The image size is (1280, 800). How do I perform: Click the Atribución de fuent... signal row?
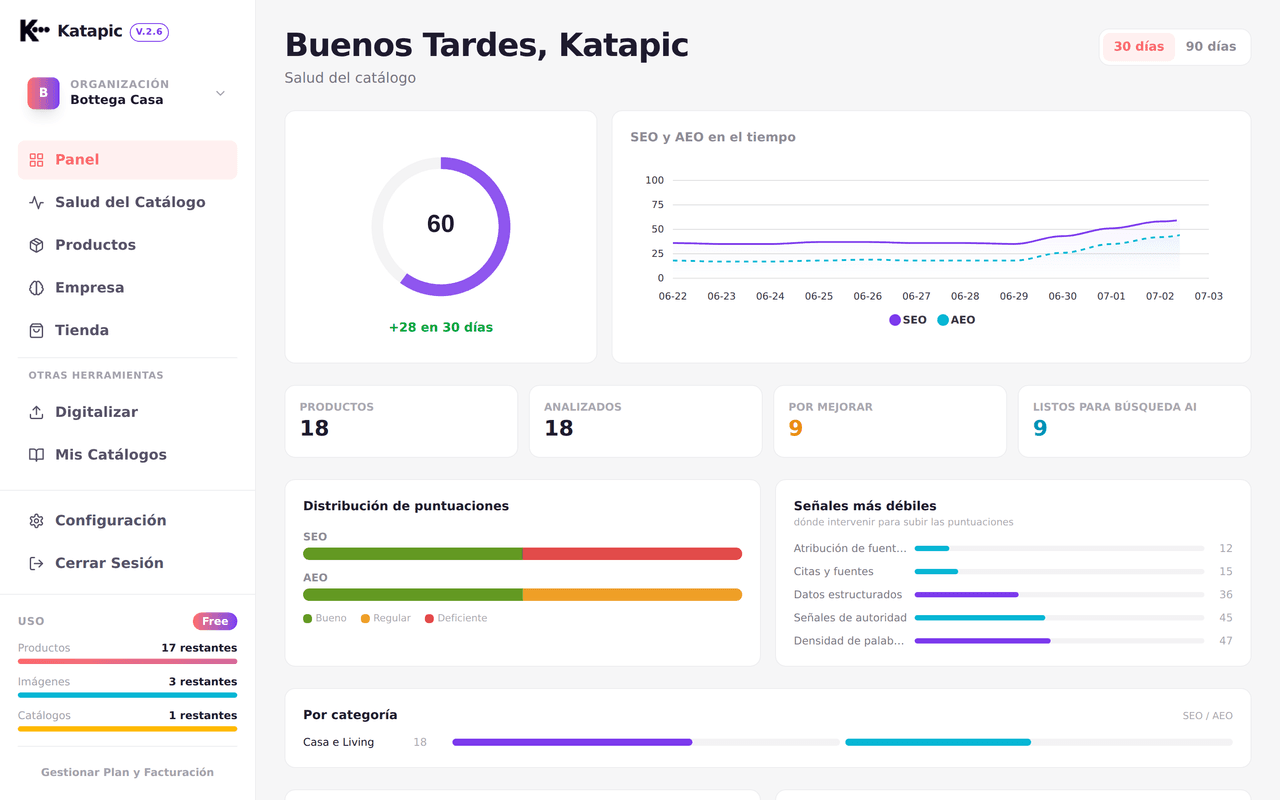(x=1013, y=548)
